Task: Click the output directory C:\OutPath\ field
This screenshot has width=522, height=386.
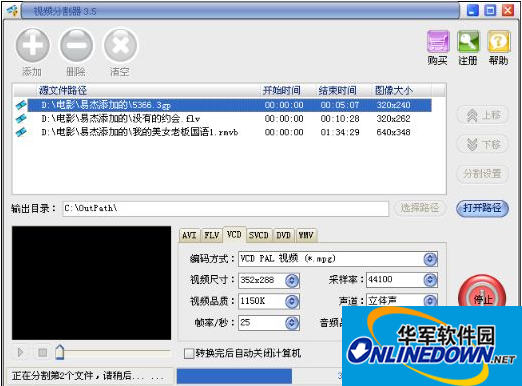Action: pyautogui.click(x=226, y=208)
